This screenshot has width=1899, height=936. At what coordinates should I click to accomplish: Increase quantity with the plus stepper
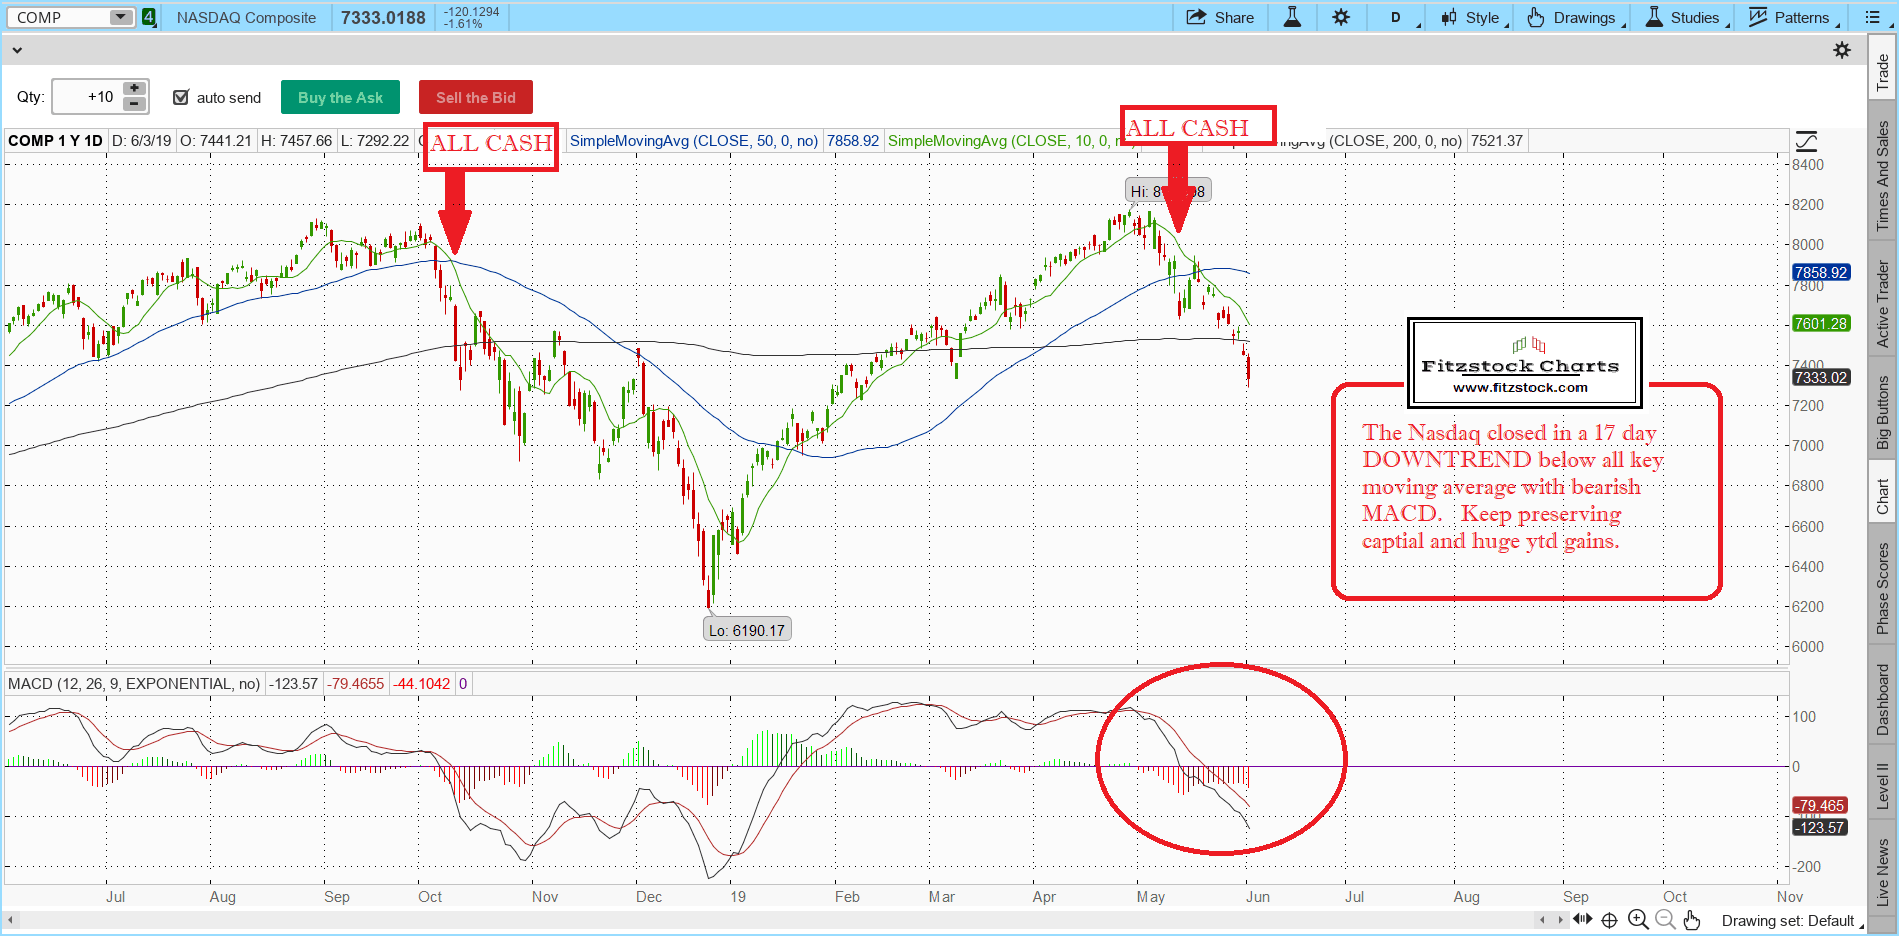[x=134, y=89]
